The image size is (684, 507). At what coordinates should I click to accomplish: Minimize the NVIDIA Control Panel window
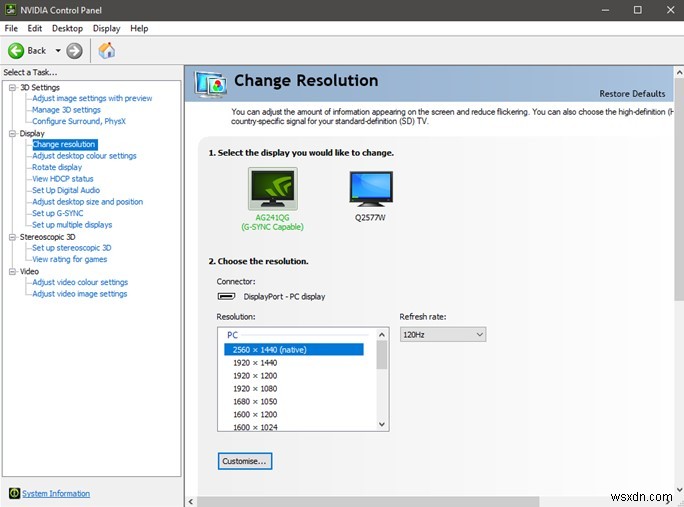pyautogui.click(x=605, y=10)
